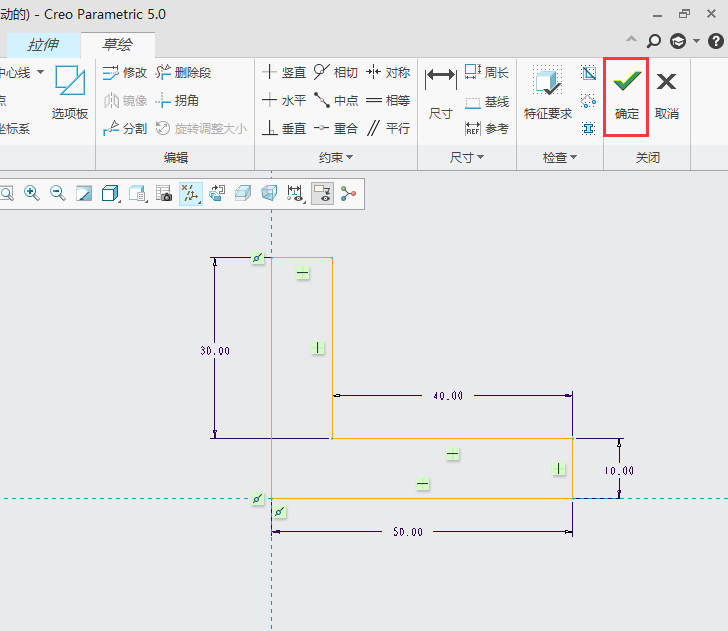Image resolution: width=728 pixels, height=631 pixels.
Task: Apply the 对称 symmetric constraint
Action: (x=388, y=72)
